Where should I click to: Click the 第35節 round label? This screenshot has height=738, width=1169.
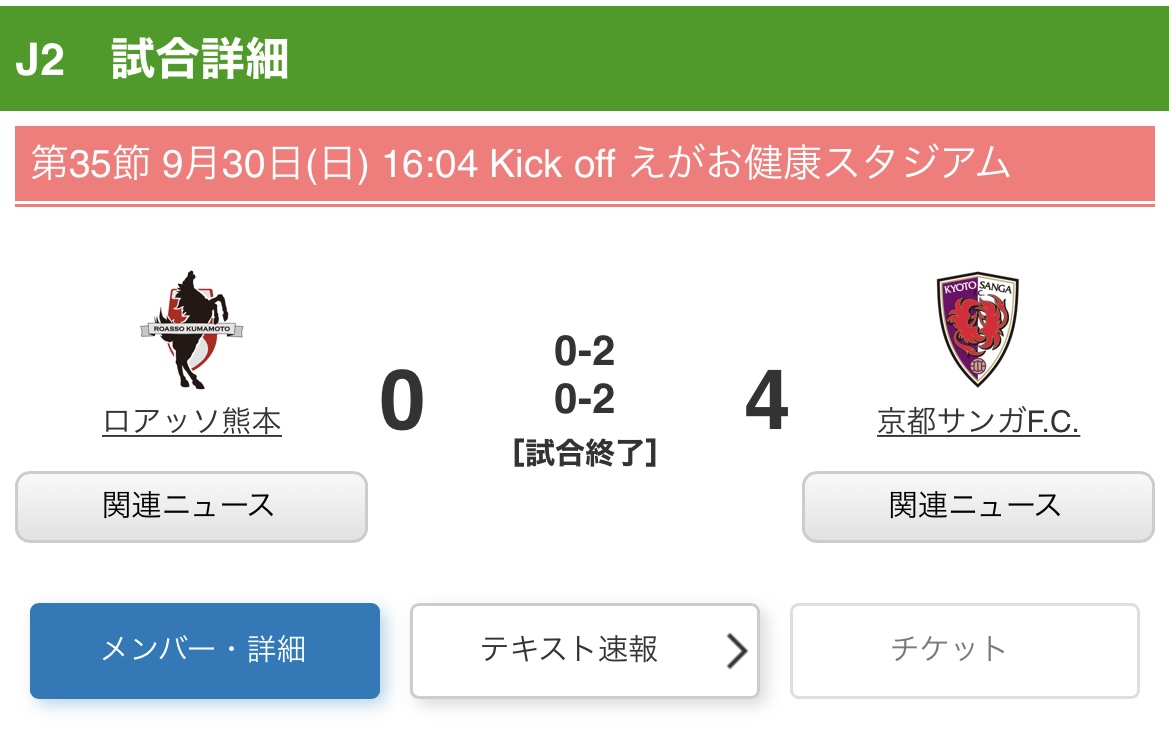(x=90, y=163)
